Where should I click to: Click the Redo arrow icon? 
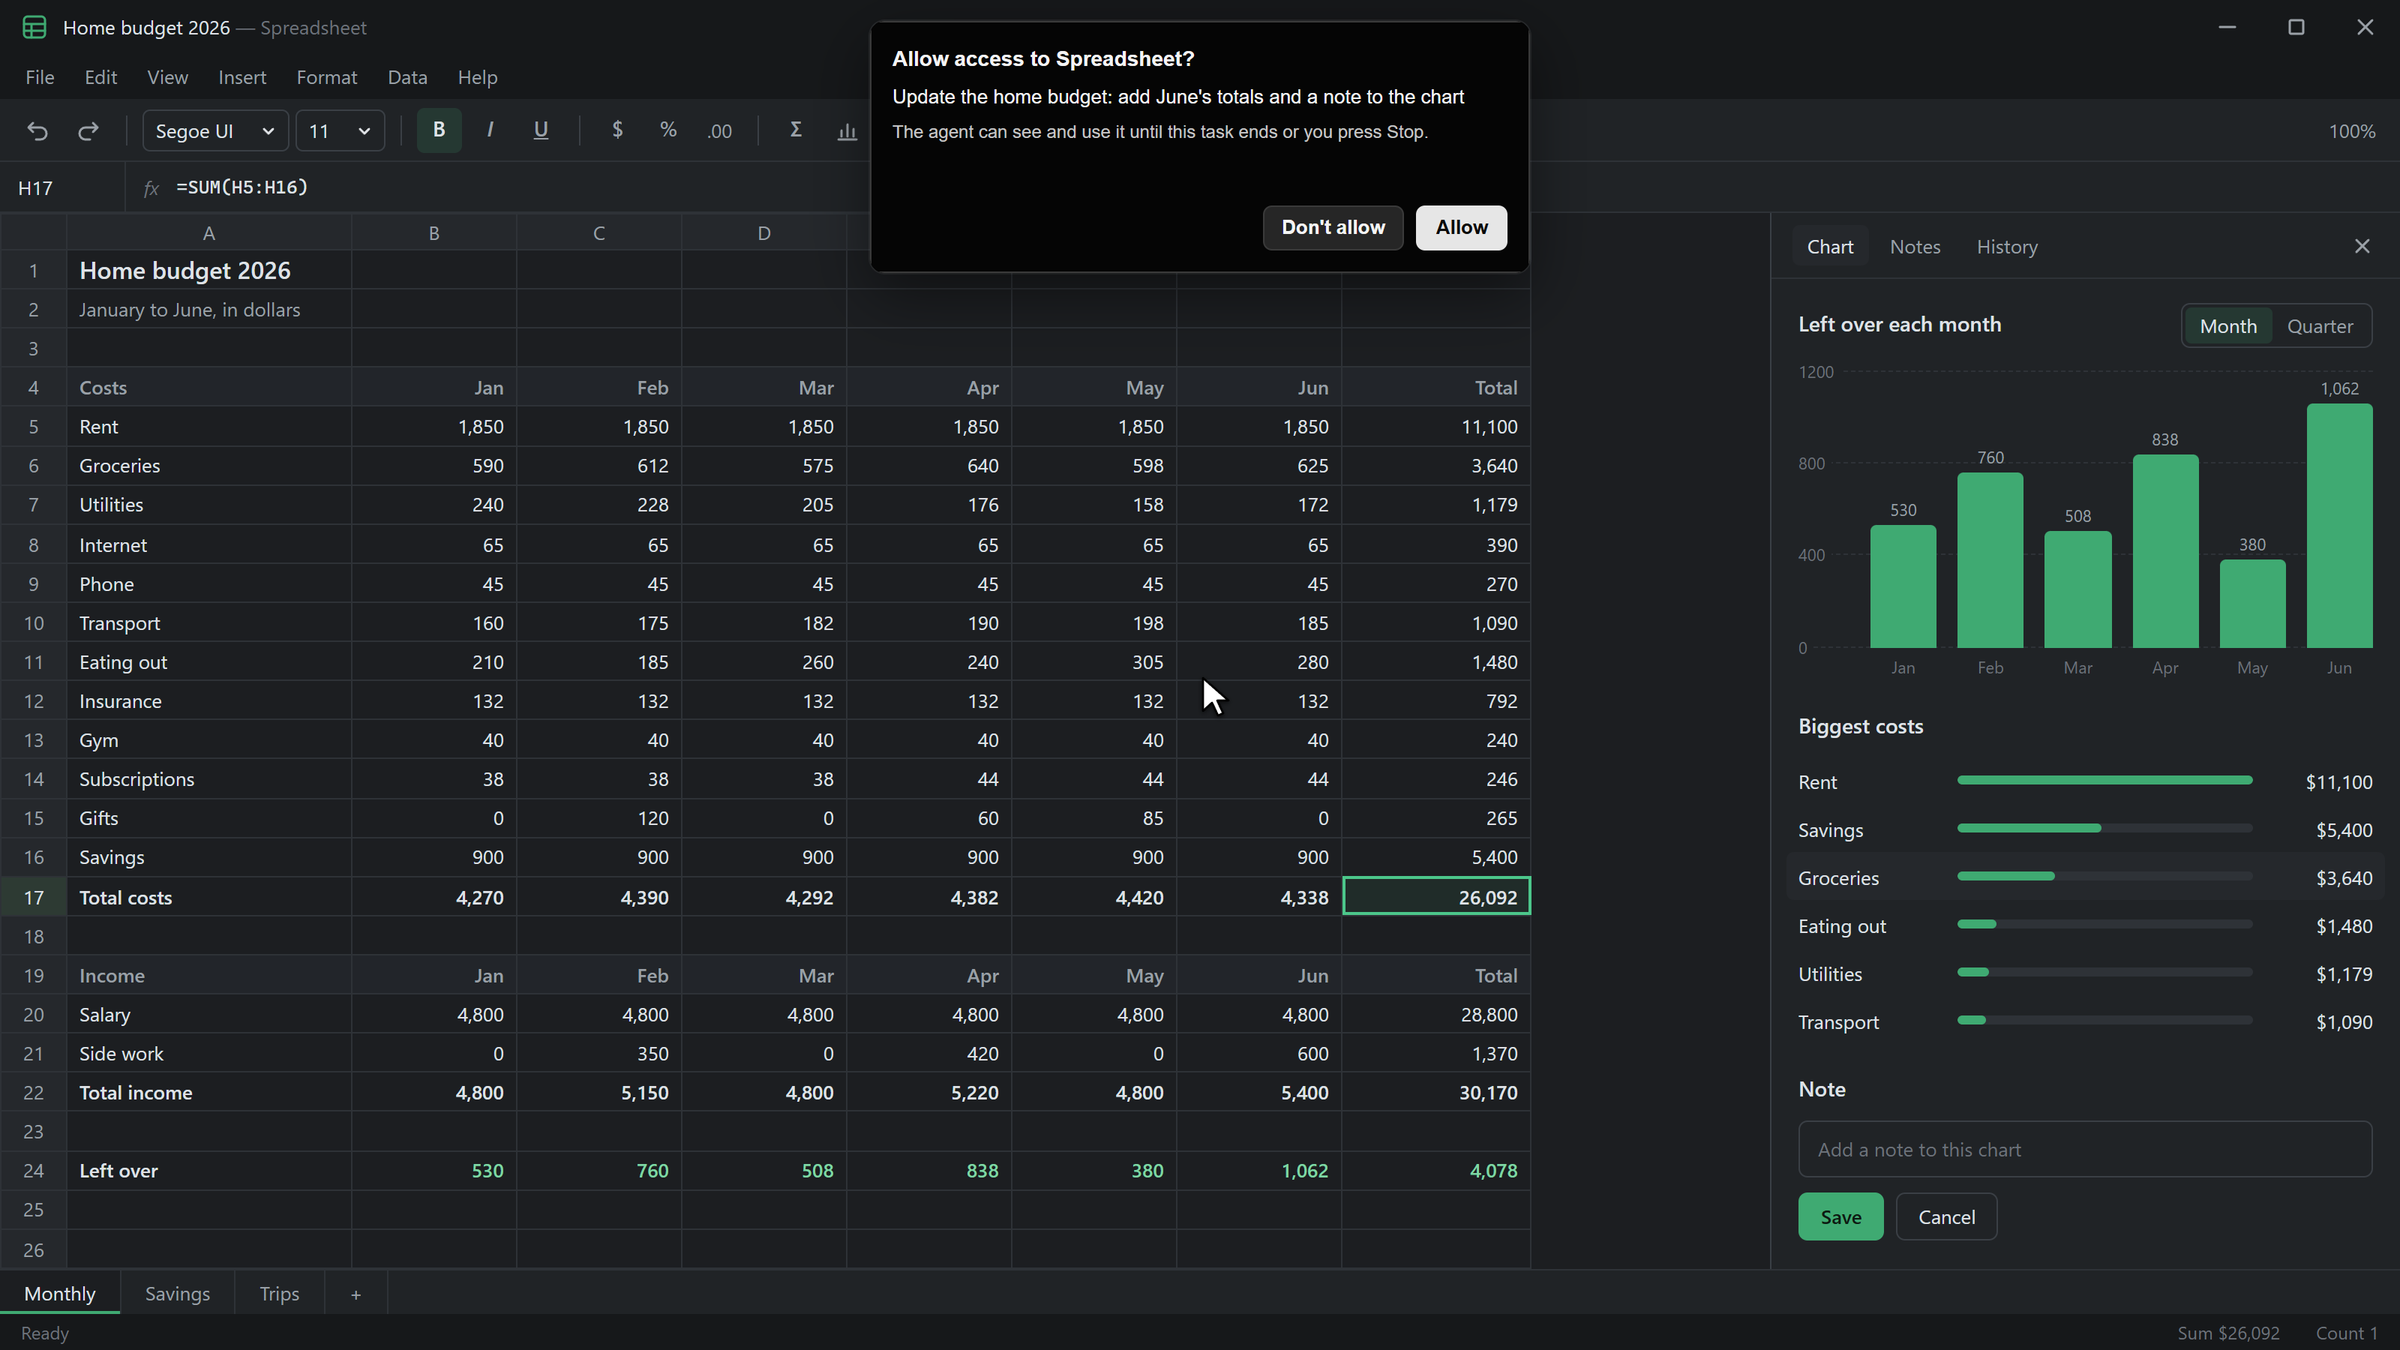(88, 131)
